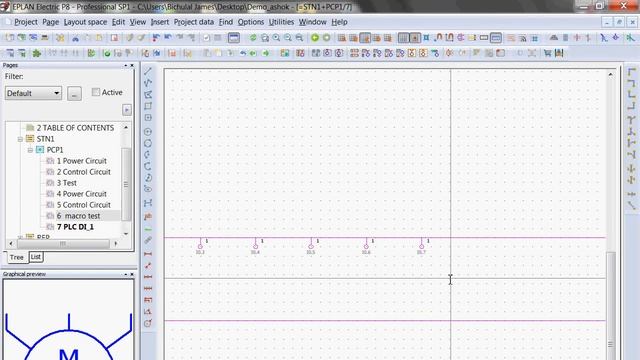Open the Help menu
This screenshot has height=360, width=640.
pyautogui.click(x=339, y=22)
